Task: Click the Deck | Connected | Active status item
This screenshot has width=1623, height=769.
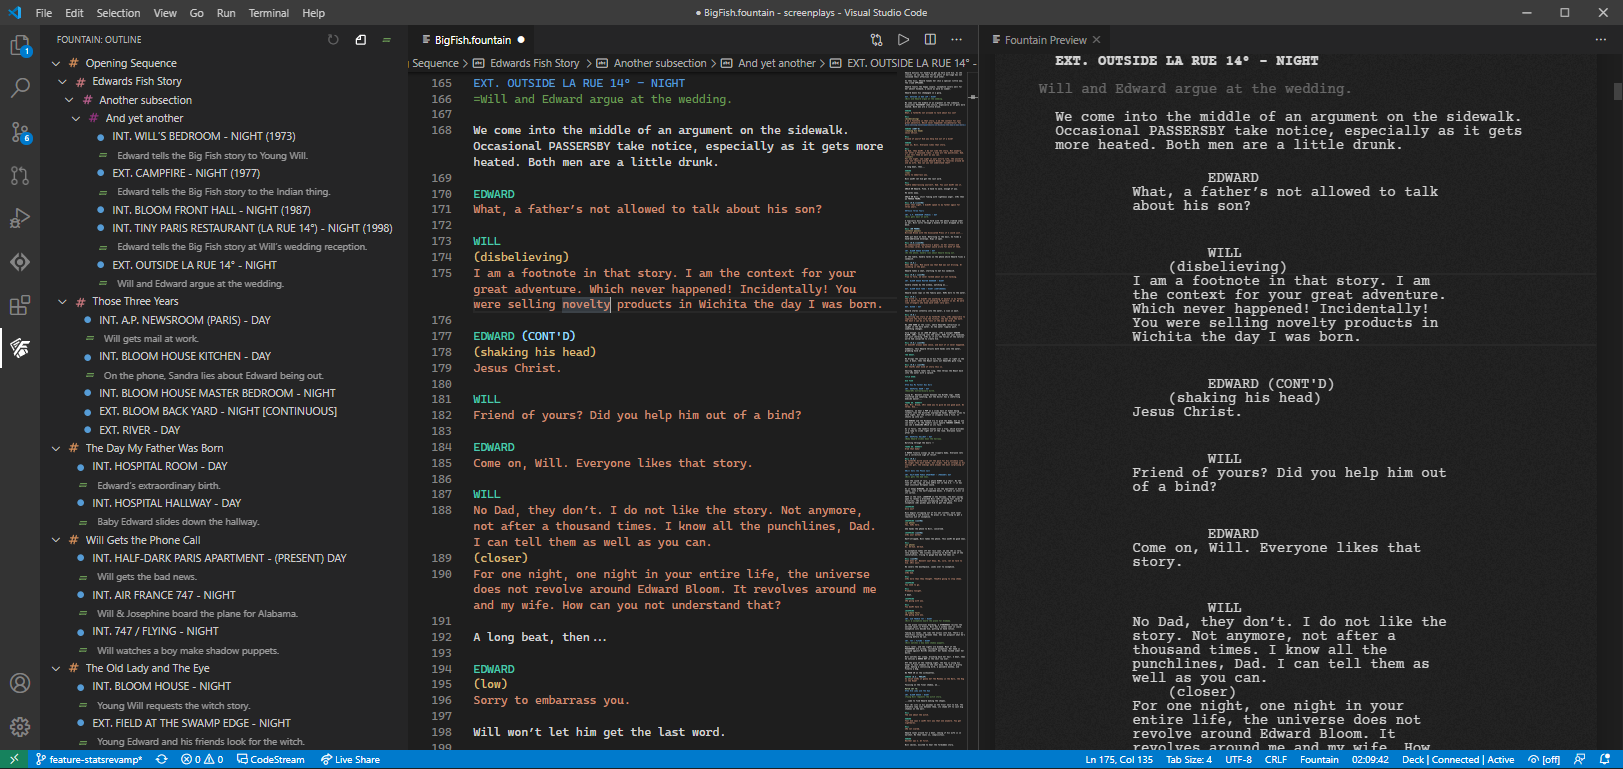Action: pos(1458,760)
